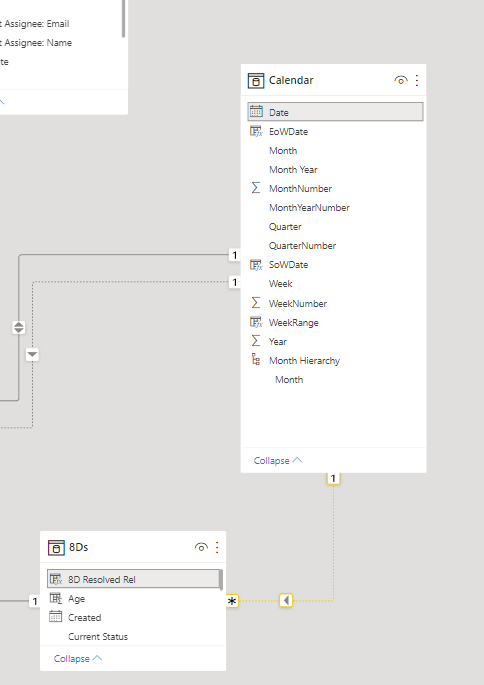This screenshot has height=685, width=484.
Task: Click sigma icon beside WeekNumber
Action: click(x=256, y=302)
